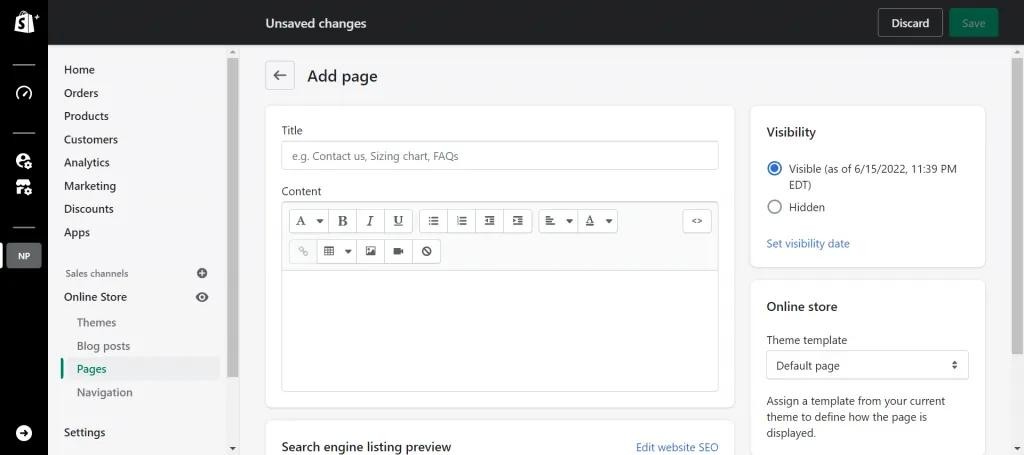The image size is (1024, 455).
Task: Open Marketing in the sidebar
Action: pyautogui.click(x=89, y=186)
